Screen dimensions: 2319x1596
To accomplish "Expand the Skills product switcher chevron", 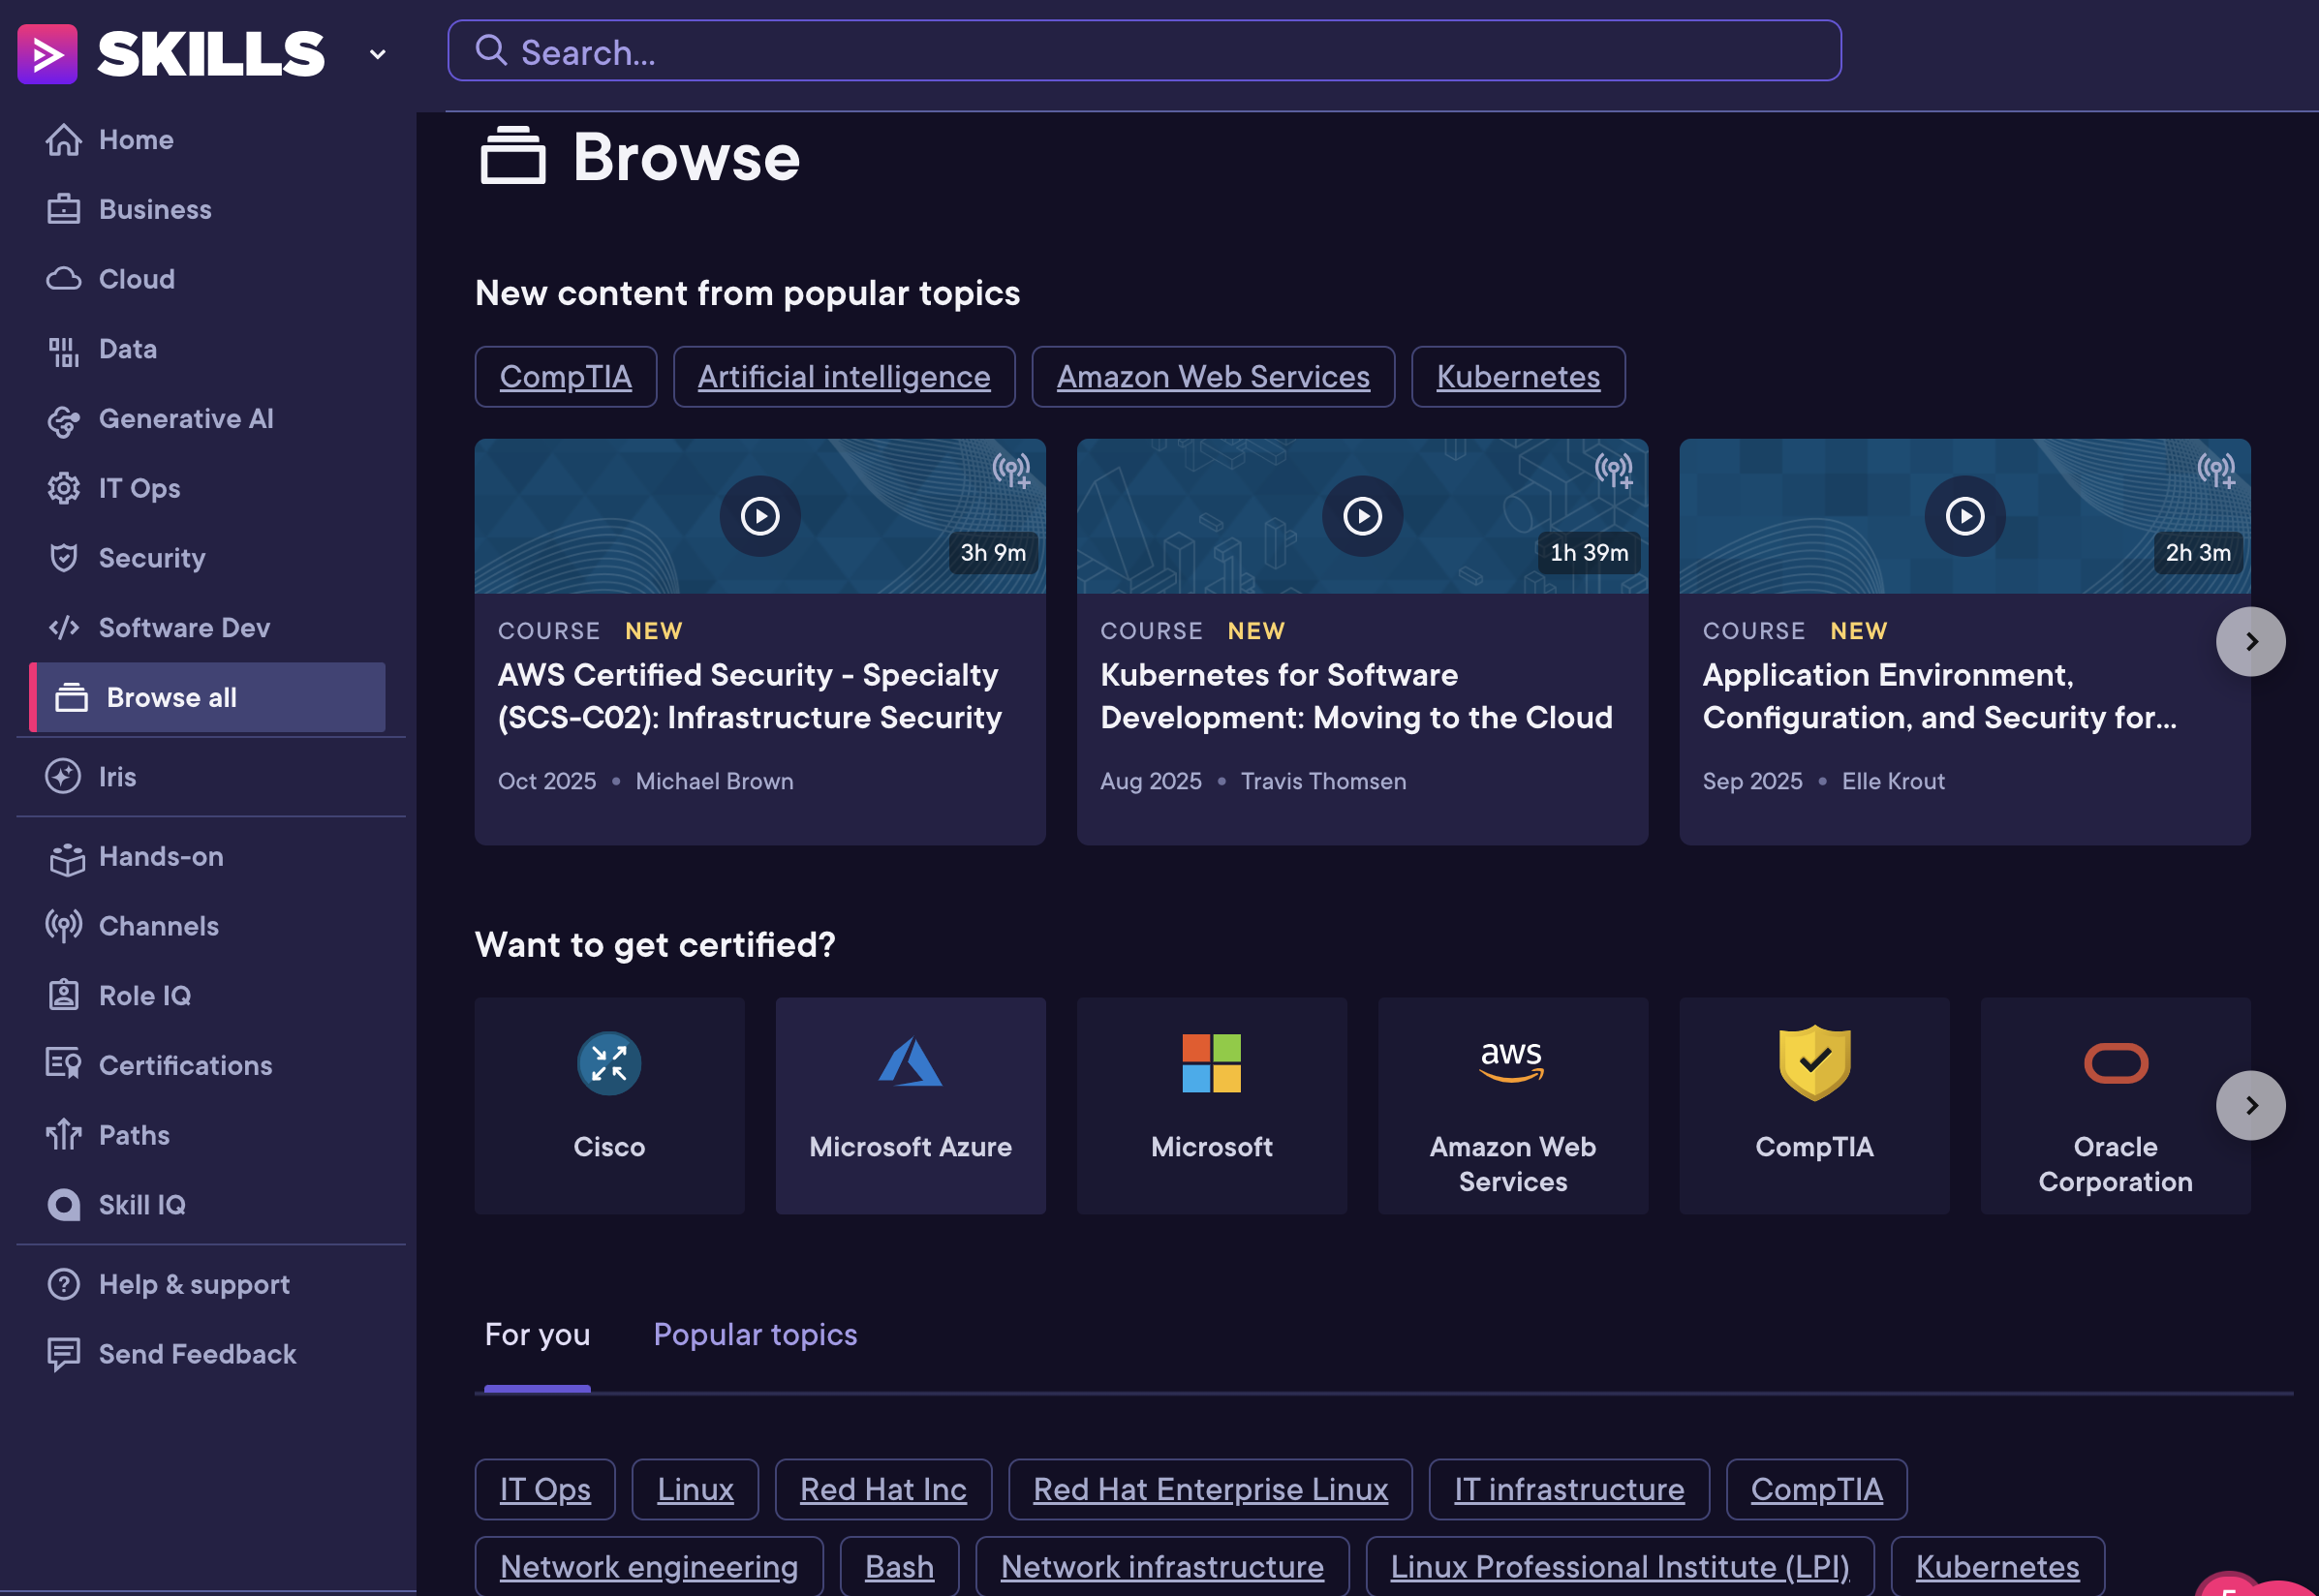I will pos(377,54).
